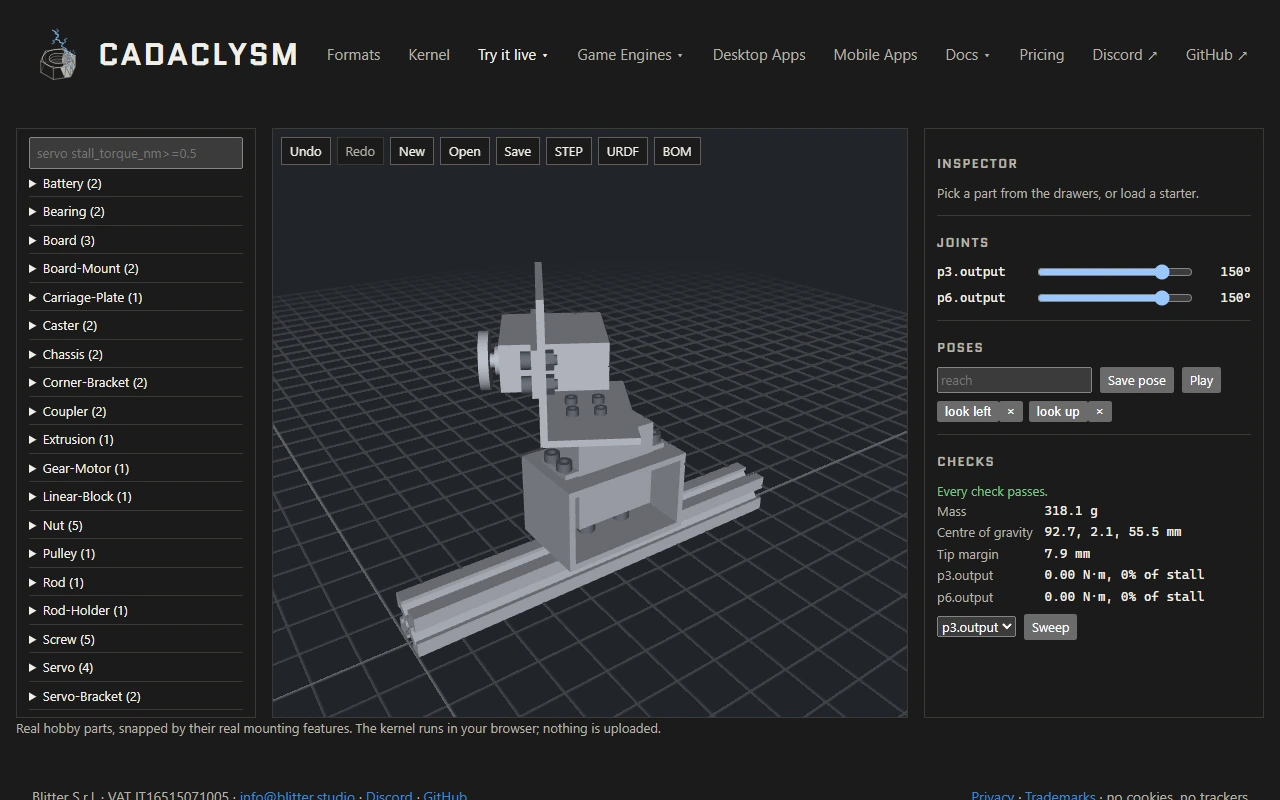Apply the "look left" pose
The width and height of the screenshot is (1280, 800).
pyautogui.click(x=968, y=411)
